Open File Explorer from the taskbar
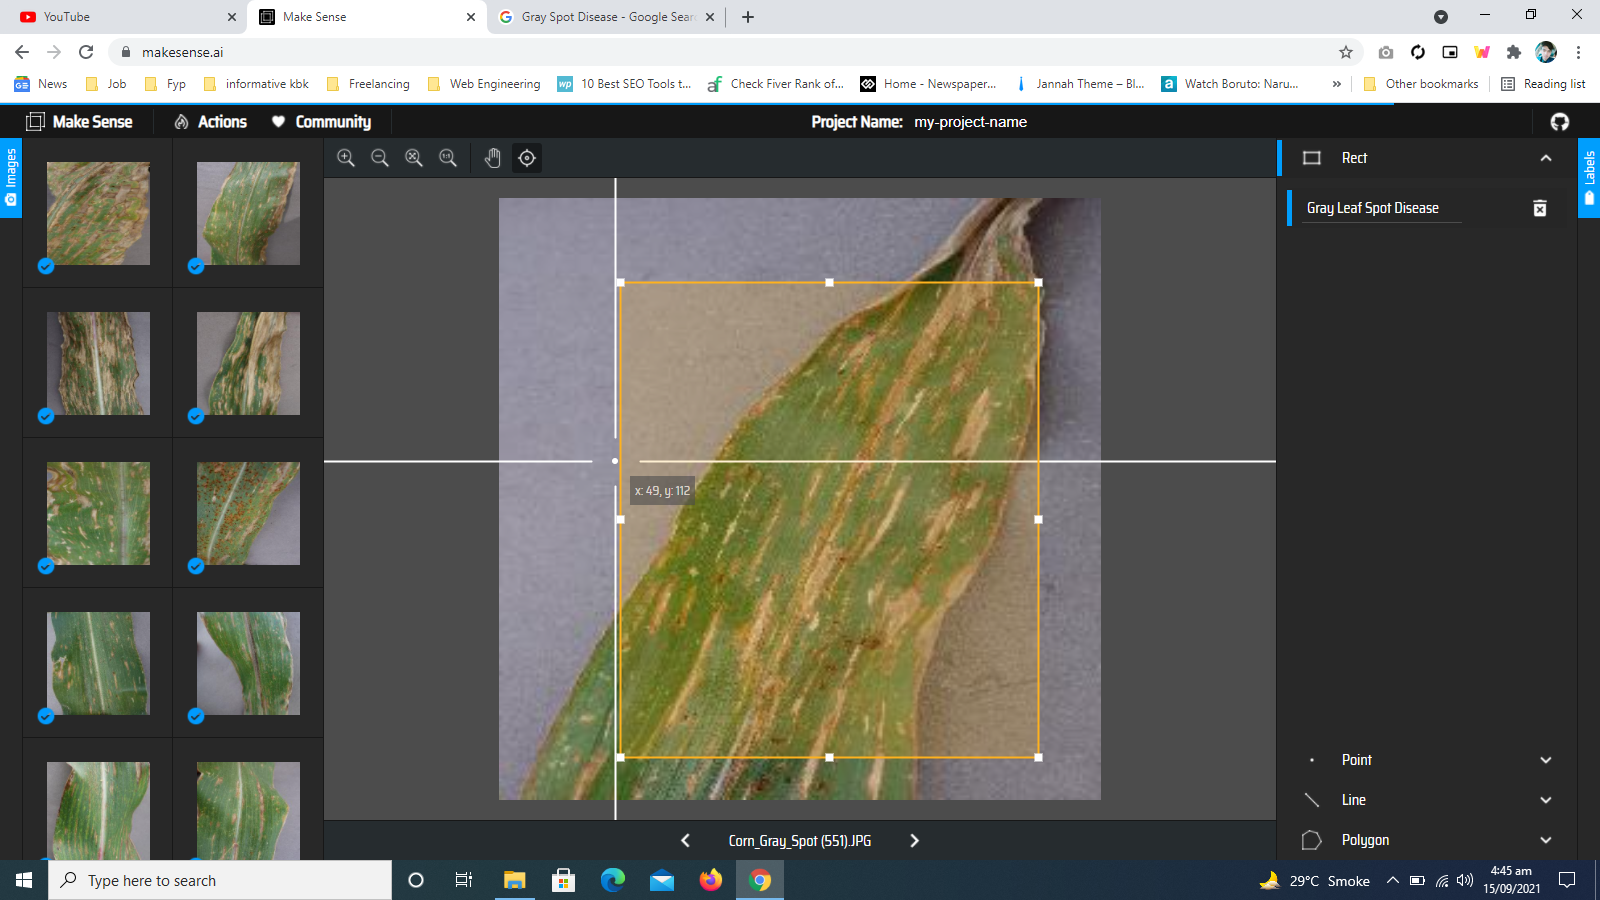Viewport: 1600px width, 900px height. point(514,880)
